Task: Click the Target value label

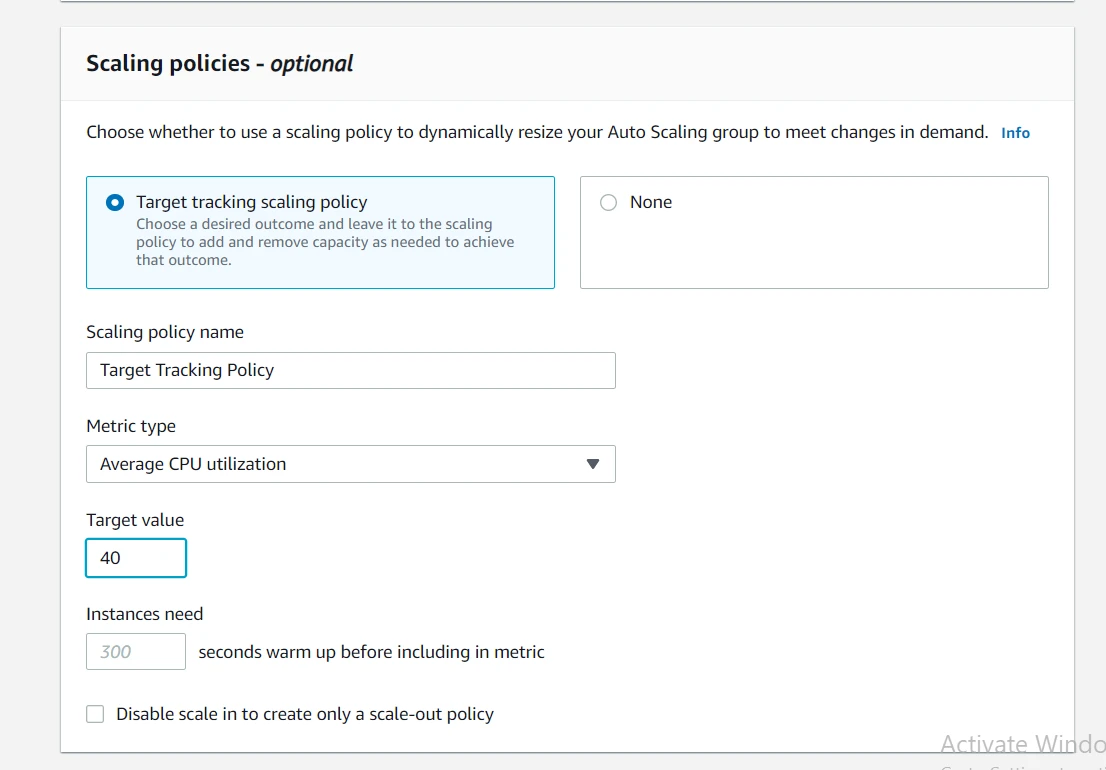Action: point(134,520)
